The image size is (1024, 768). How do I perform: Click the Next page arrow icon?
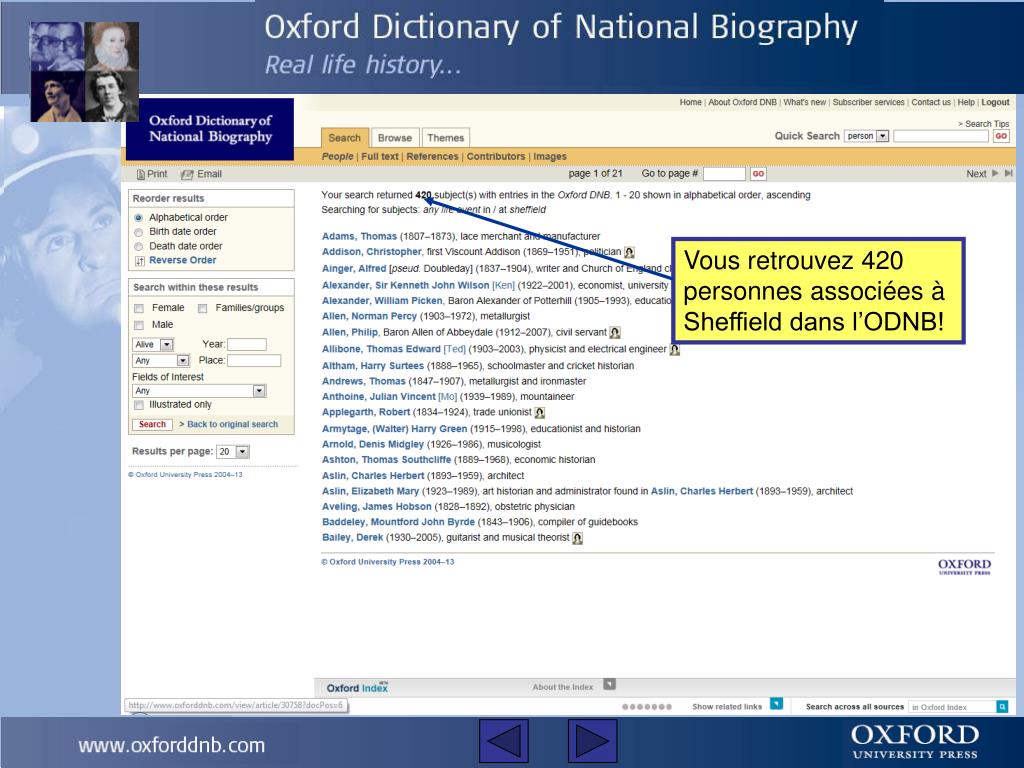[x=995, y=174]
